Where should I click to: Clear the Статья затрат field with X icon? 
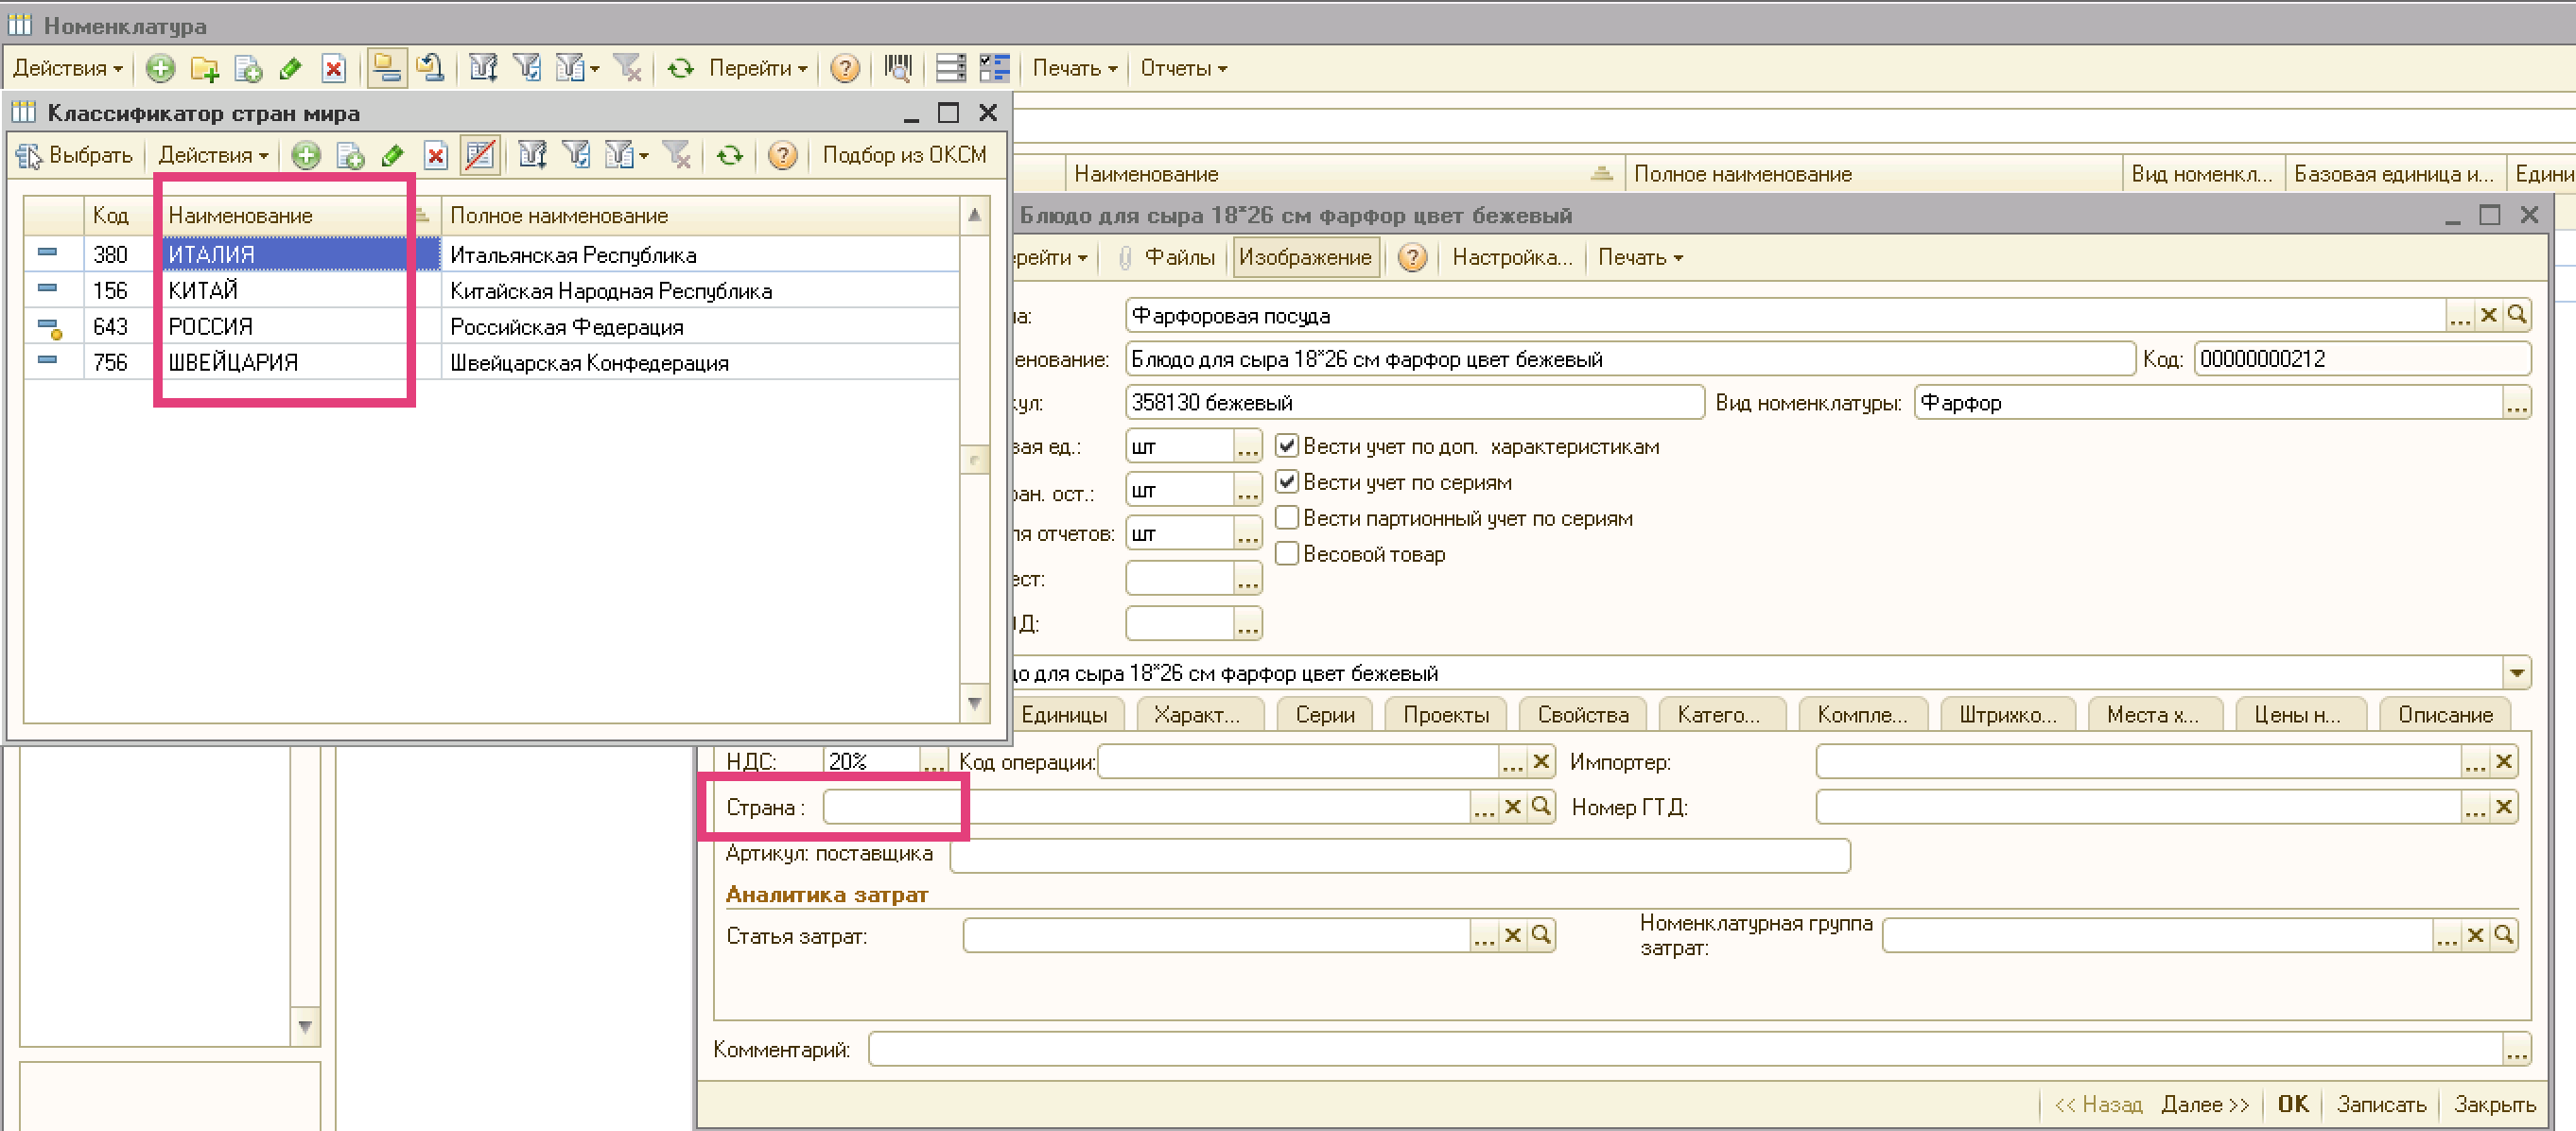point(1512,935)
